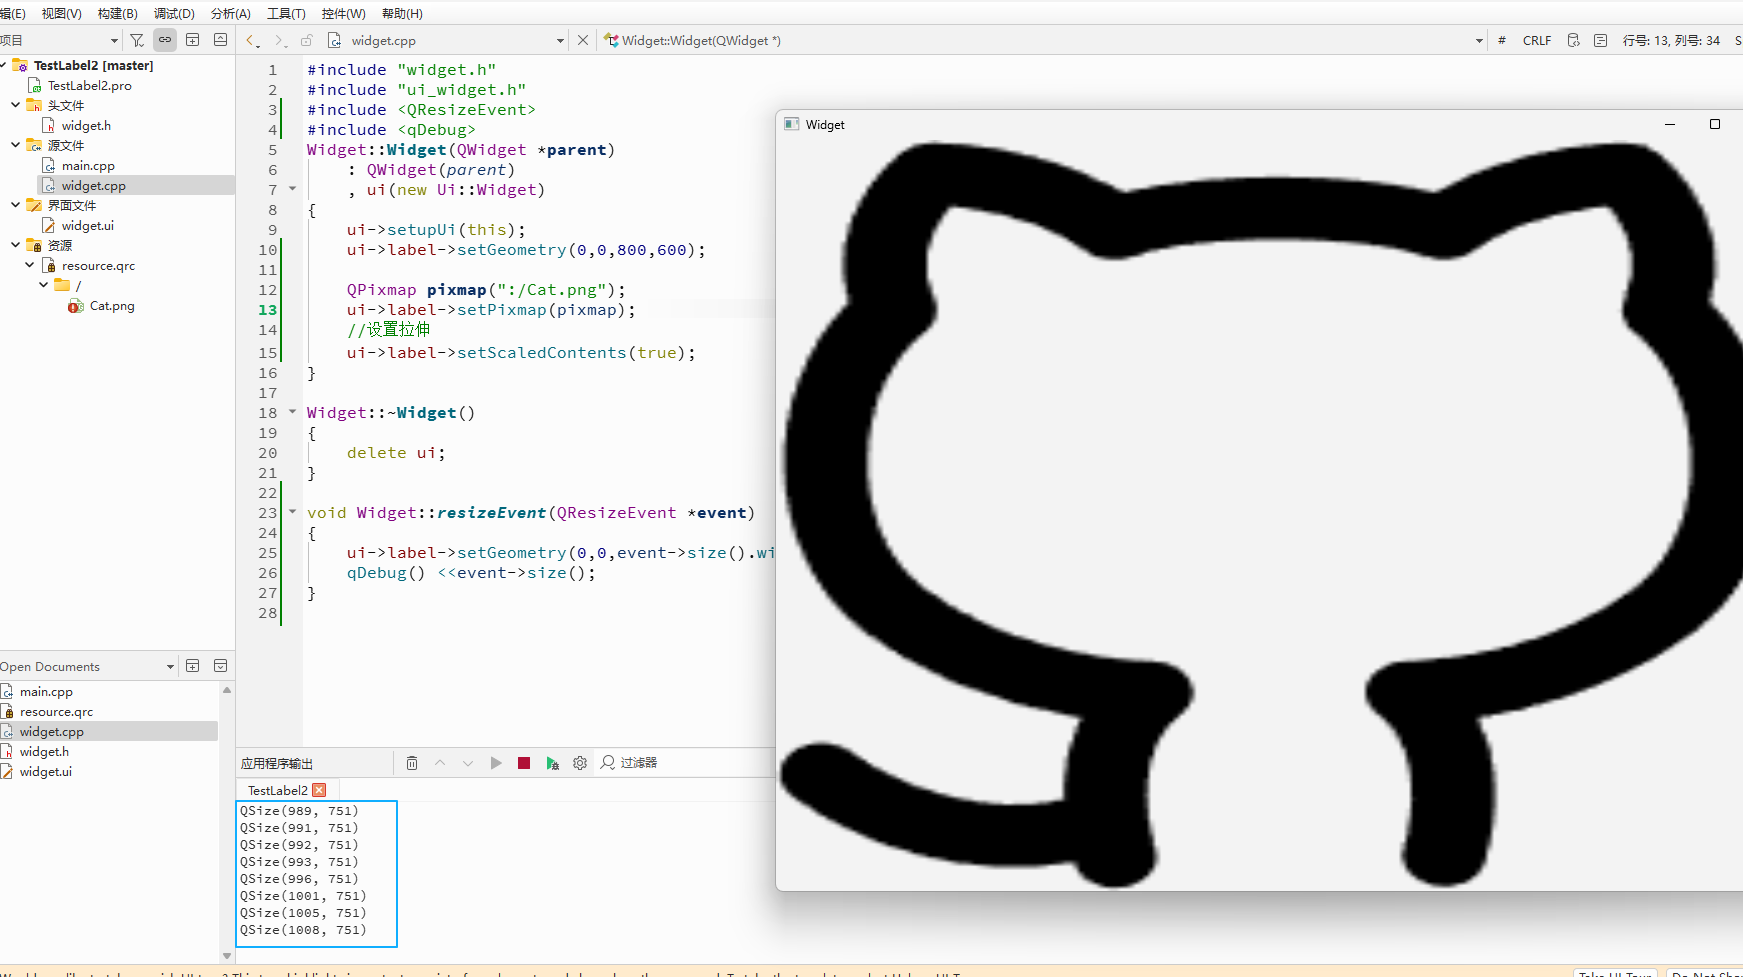
Task: Go forward to next editor location
Action: (x=280, y=41)
